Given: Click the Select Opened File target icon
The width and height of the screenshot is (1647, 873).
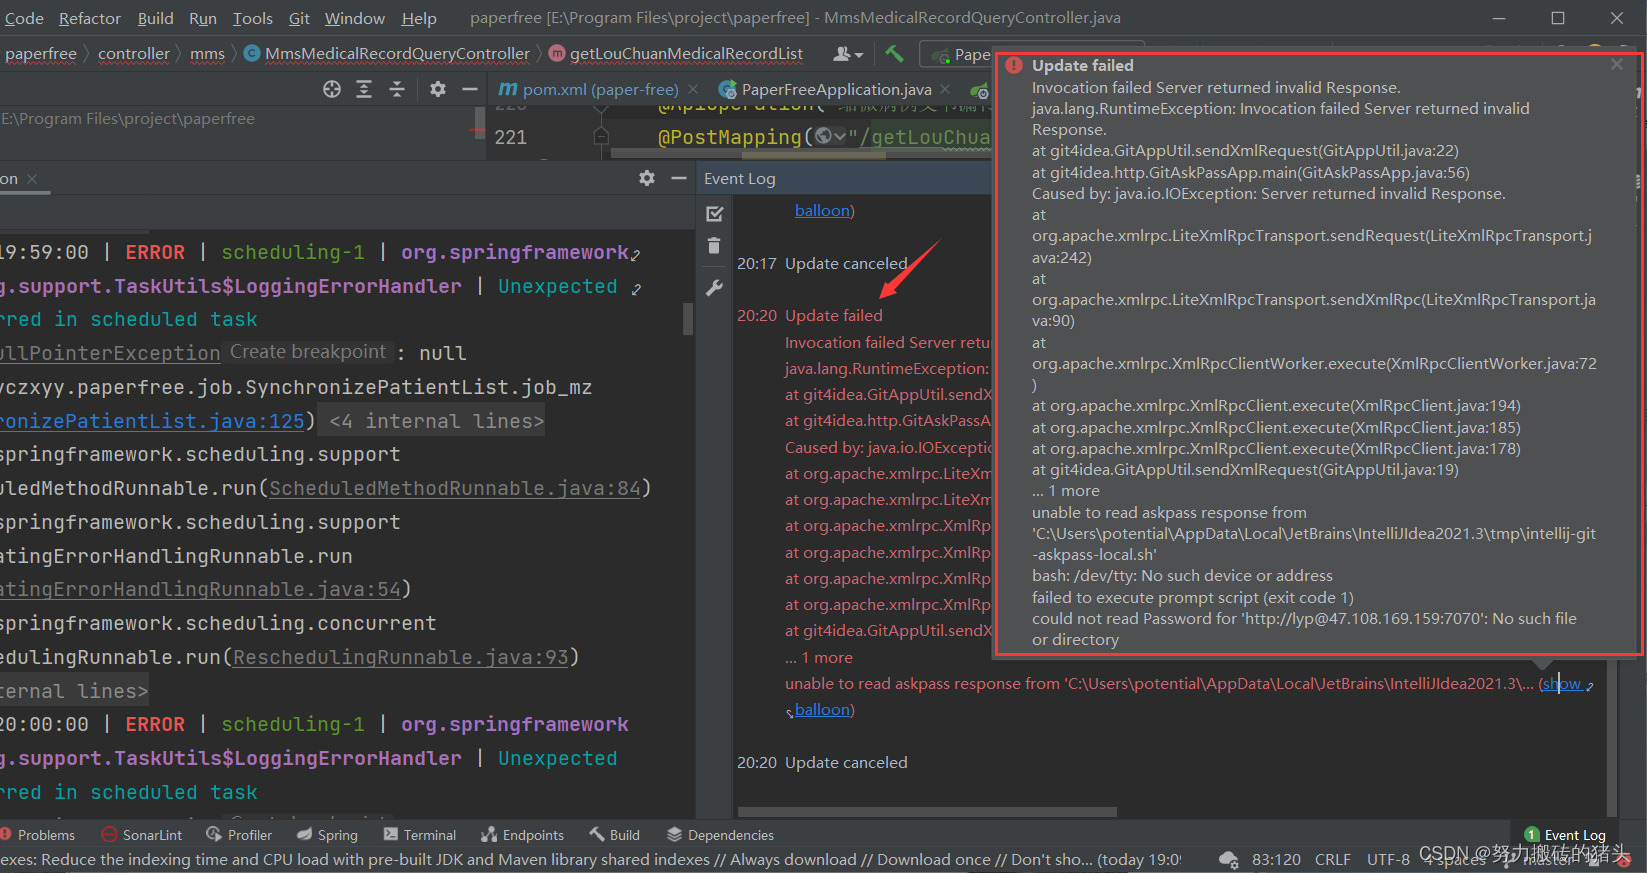Looking at the screenshot, I should tap(332, 89).
